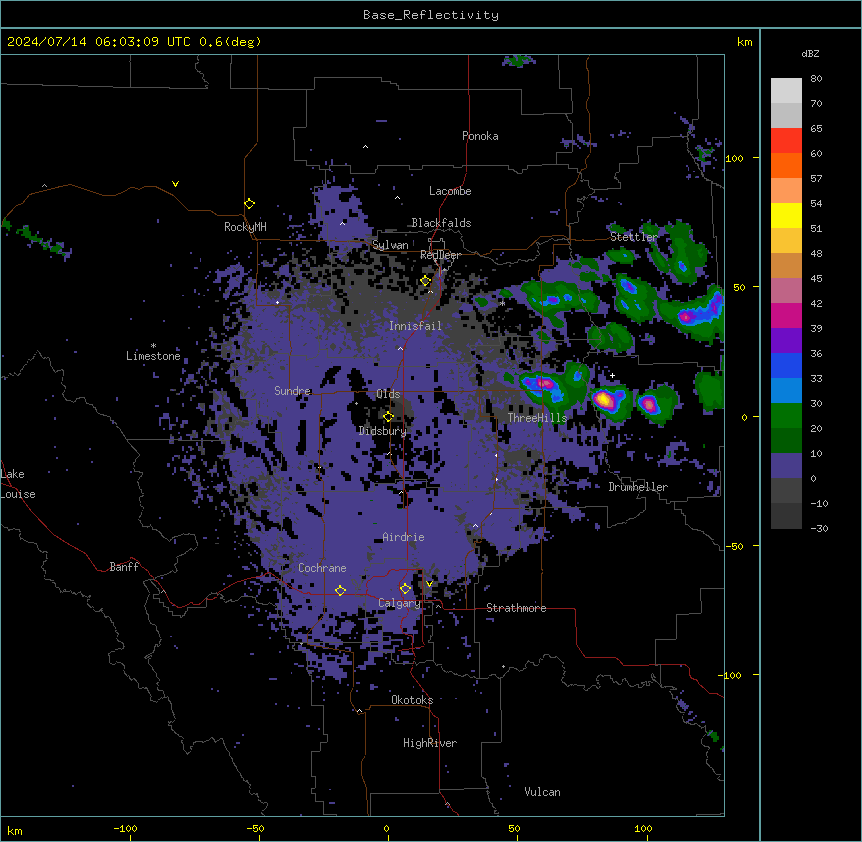
Task: Select the Didsbury city label
Action: tap(382, 431)
